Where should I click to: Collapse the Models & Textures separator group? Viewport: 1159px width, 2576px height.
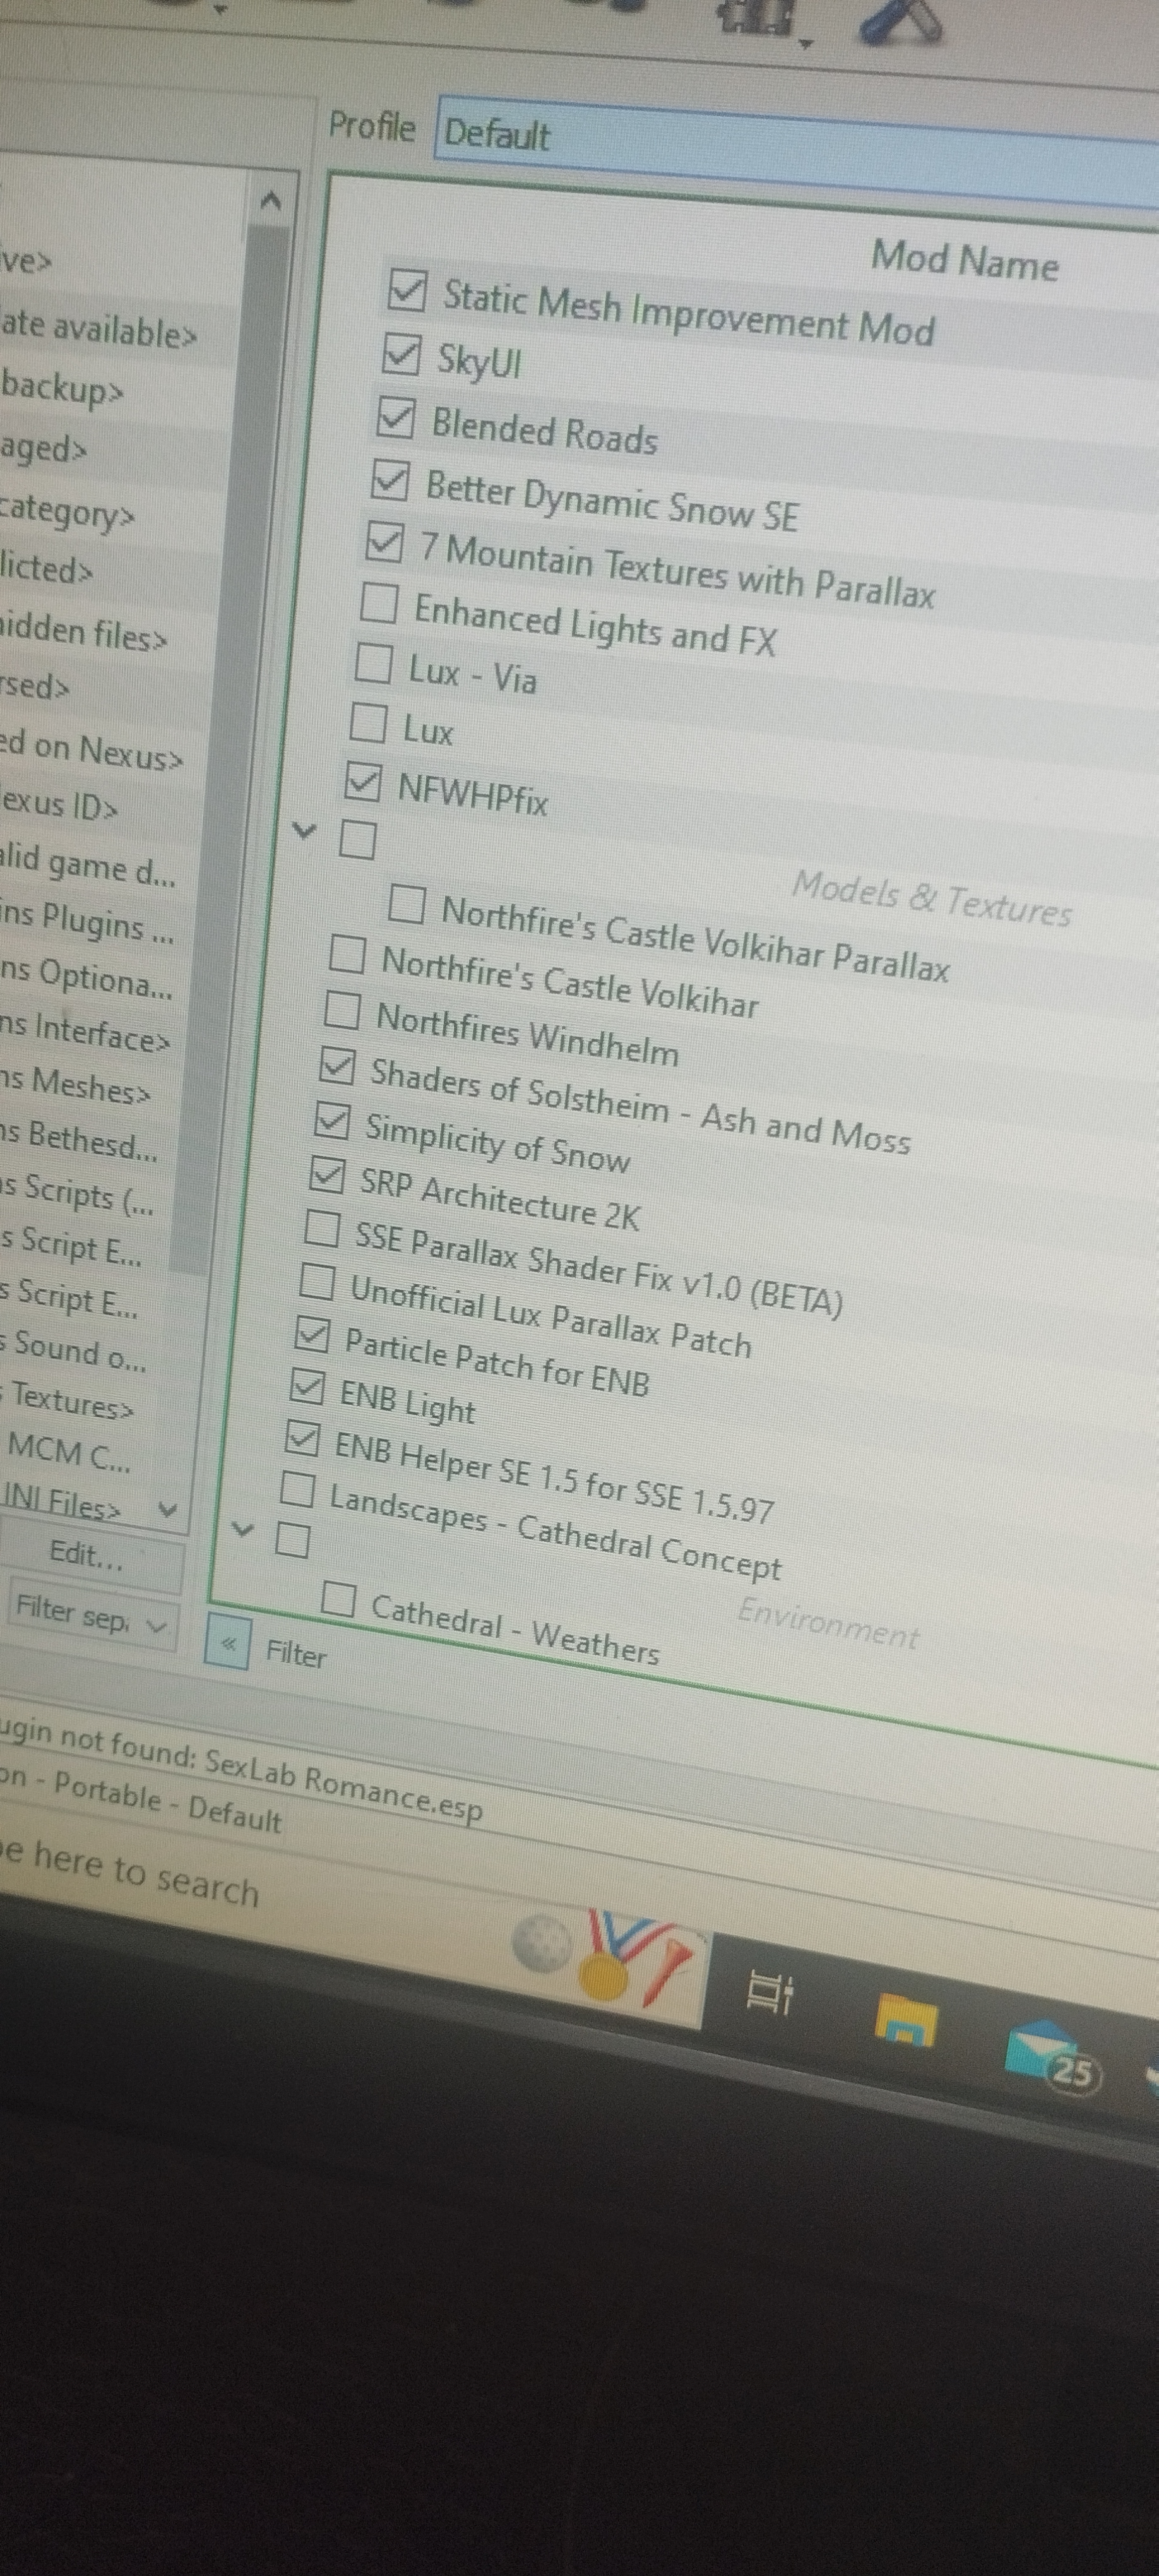[304, 830]
